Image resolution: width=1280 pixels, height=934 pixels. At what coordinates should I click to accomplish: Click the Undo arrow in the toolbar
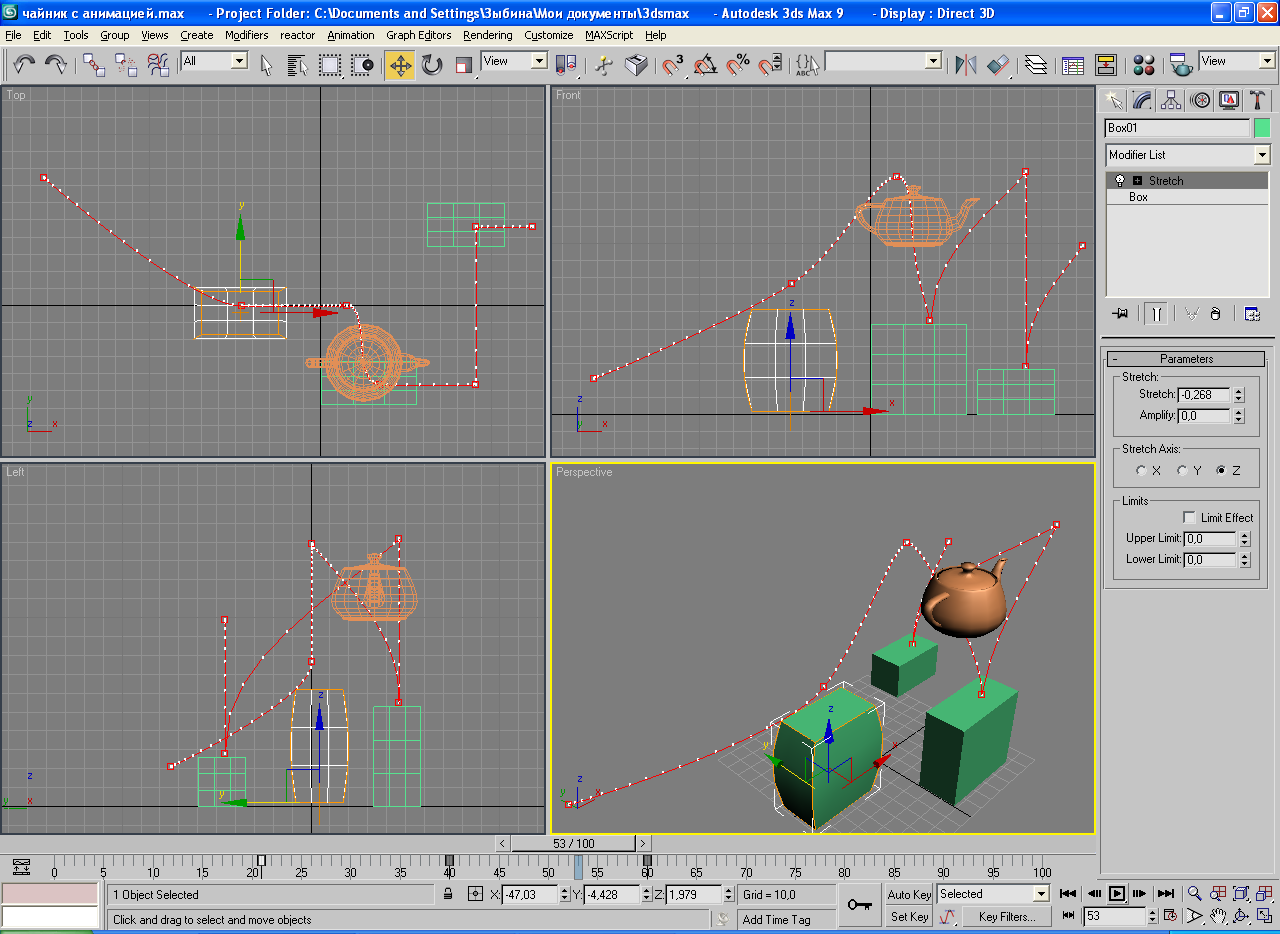coord(25,65)
